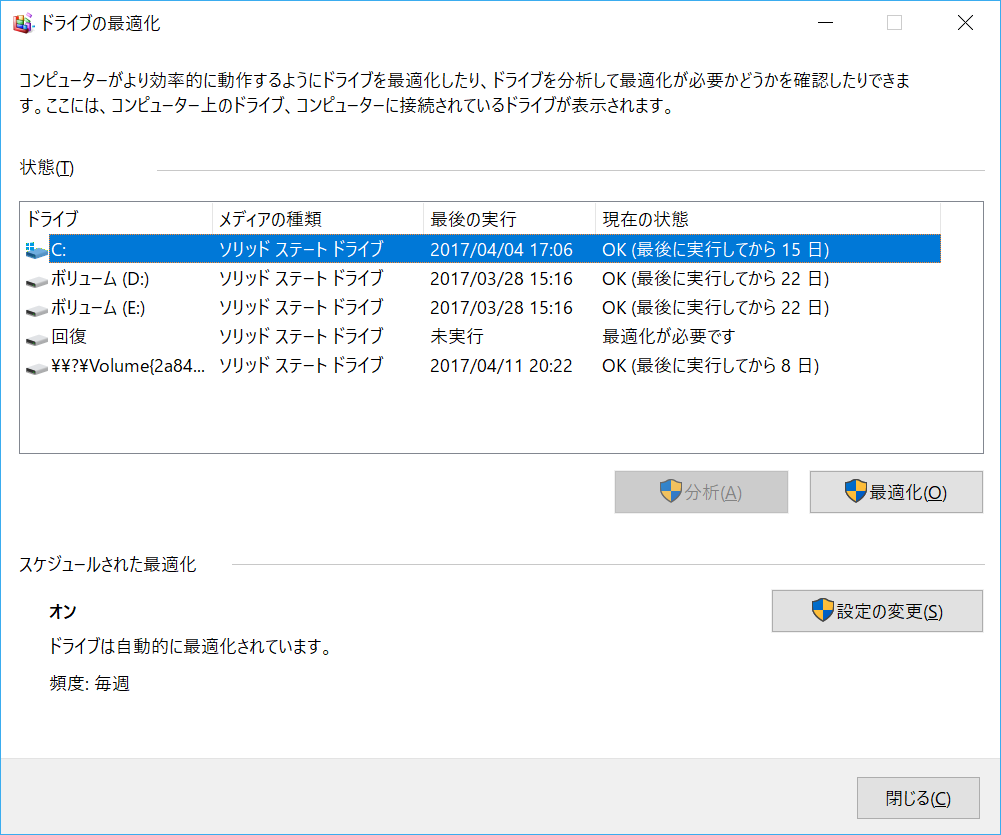Click the ¥¥?¥Volume drive icon
Image resolution: width=1001 pixels, height=835 pixels.
[x=35, y=366]
